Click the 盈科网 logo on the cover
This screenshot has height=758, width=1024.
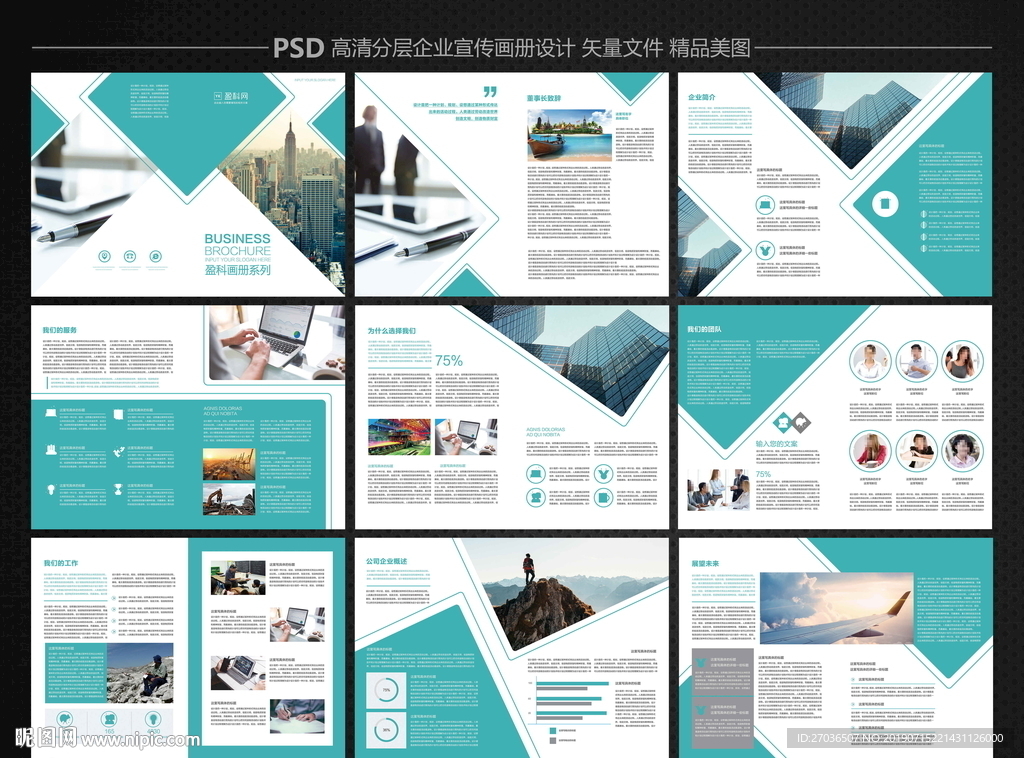pos(231,96)
